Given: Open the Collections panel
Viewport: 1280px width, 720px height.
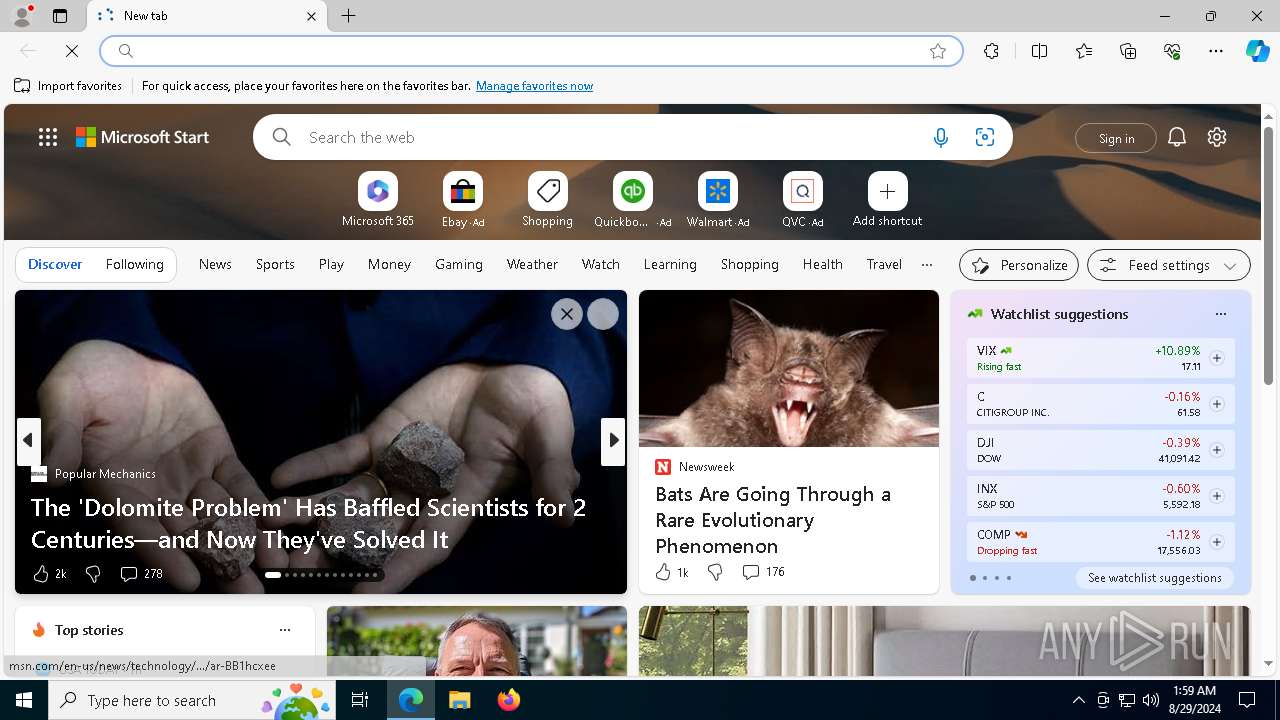Looking at the screenshot, I should pos(1128,51).
